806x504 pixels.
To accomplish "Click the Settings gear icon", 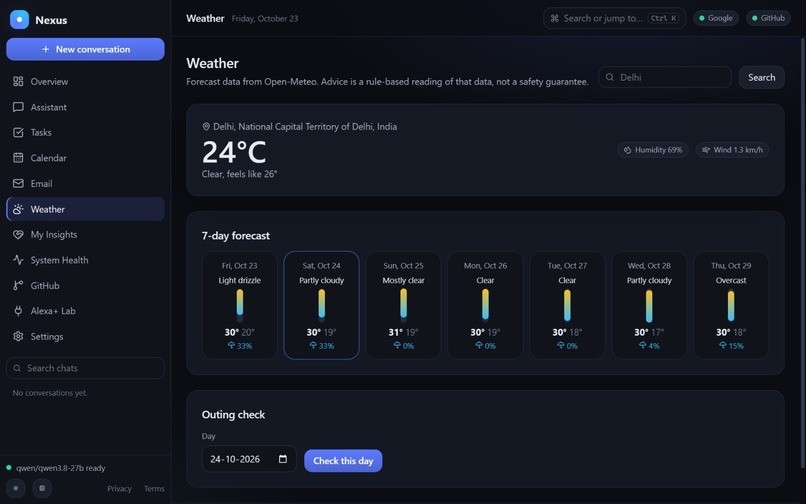I will [18, 336].
